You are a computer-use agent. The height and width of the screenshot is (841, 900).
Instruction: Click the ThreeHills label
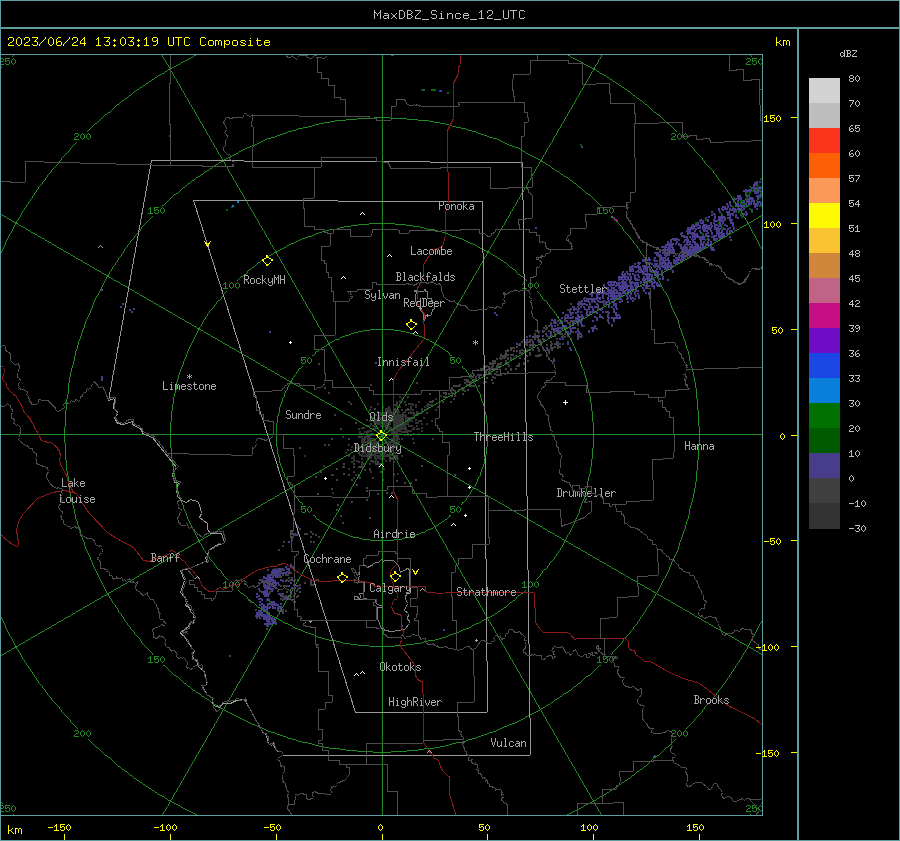click(503, 437)
